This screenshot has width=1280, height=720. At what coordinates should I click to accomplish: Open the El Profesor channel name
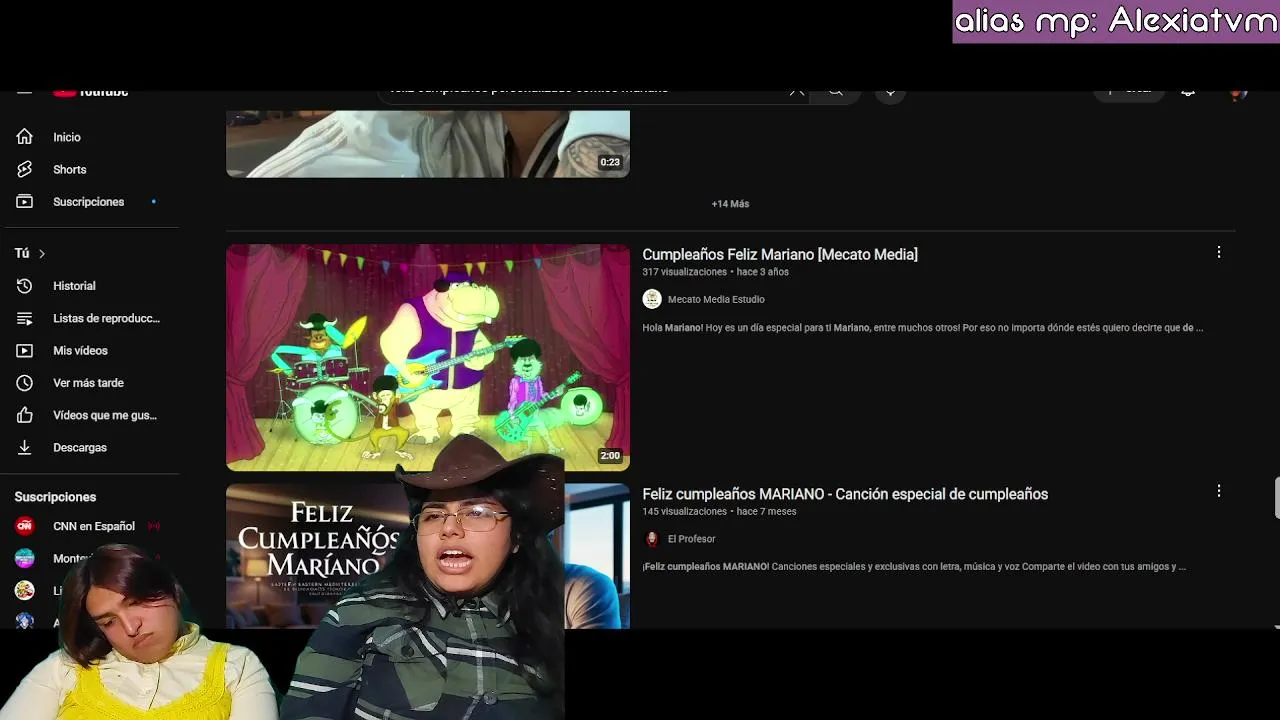(x=692, y=539)
